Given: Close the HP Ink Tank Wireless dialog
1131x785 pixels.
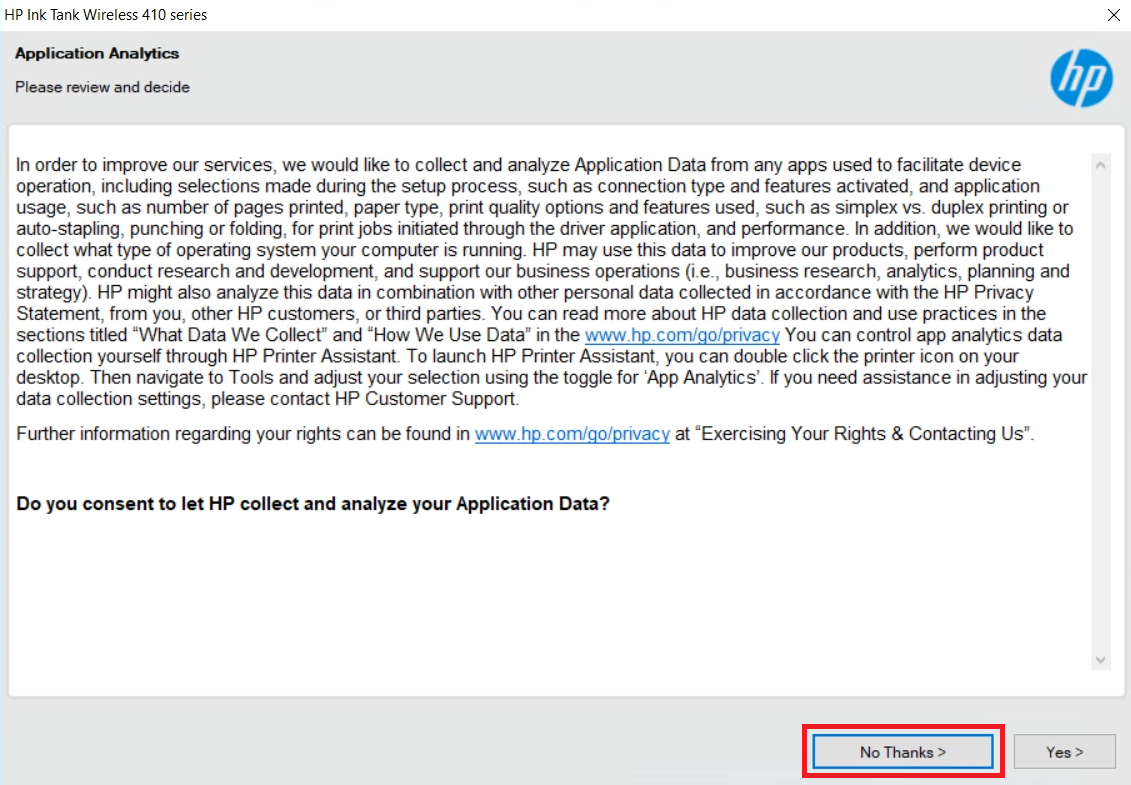Looking at the screenshot, I should 1114,15.
